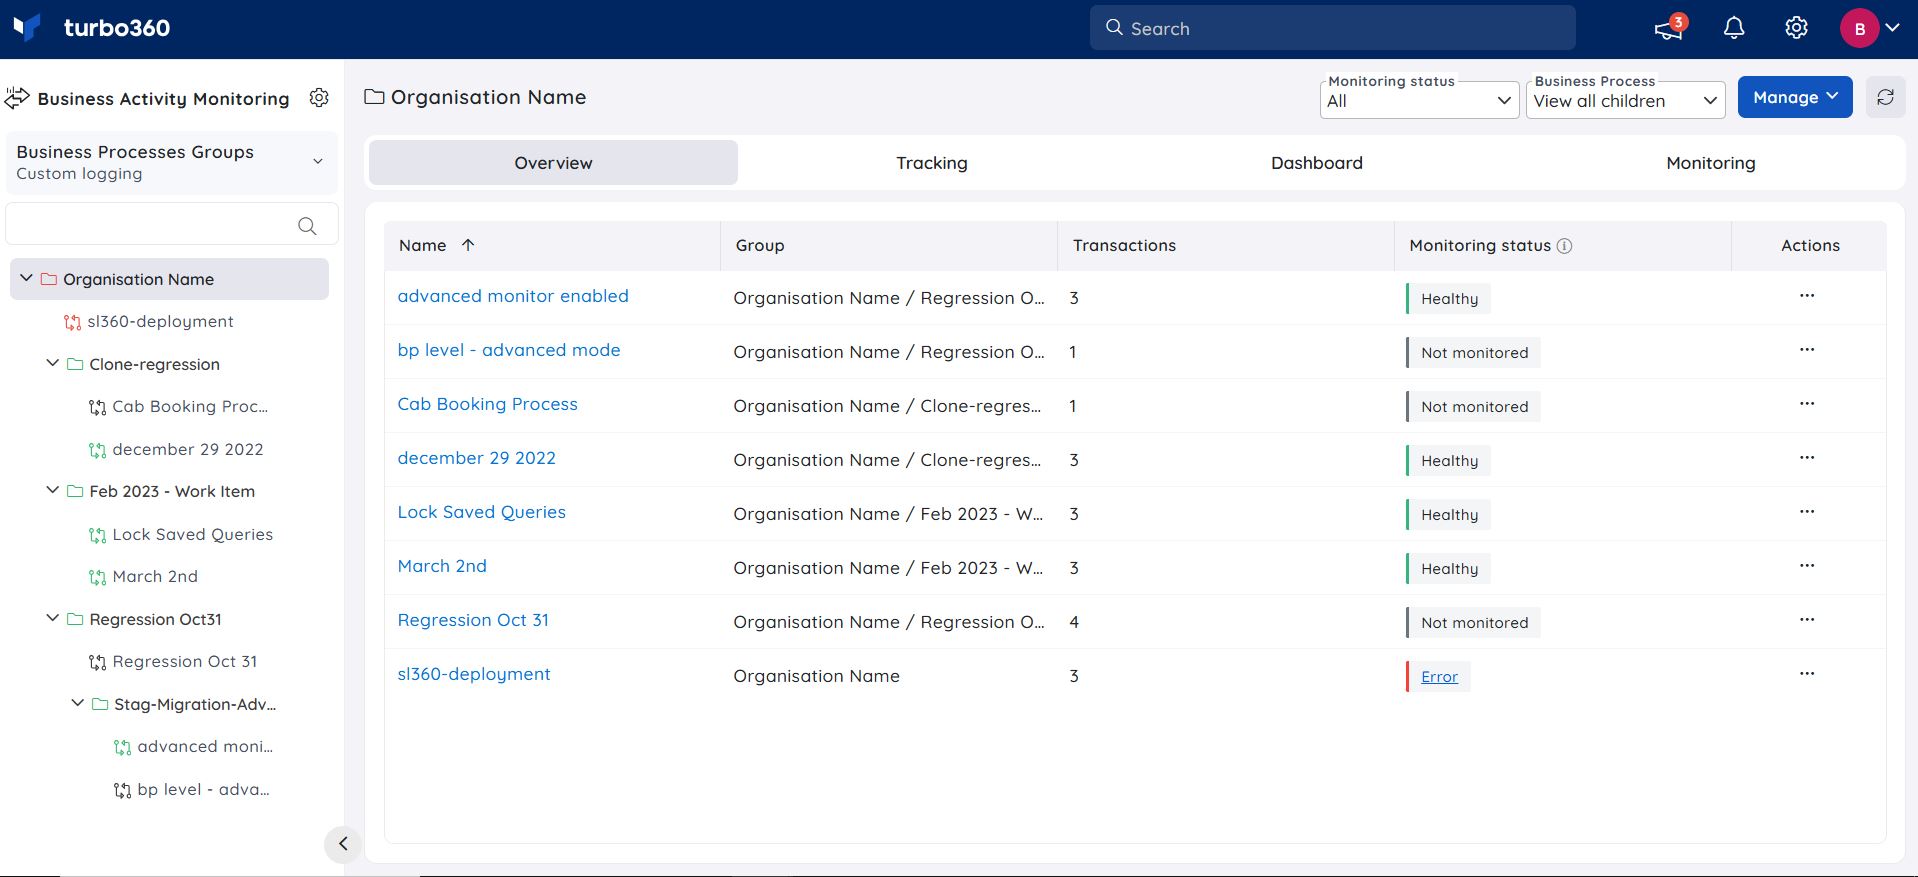The image size is (1918, 877).
Task: Open the sl360-deployment table link
Action: pyautogui.click(x=474, y=674)
